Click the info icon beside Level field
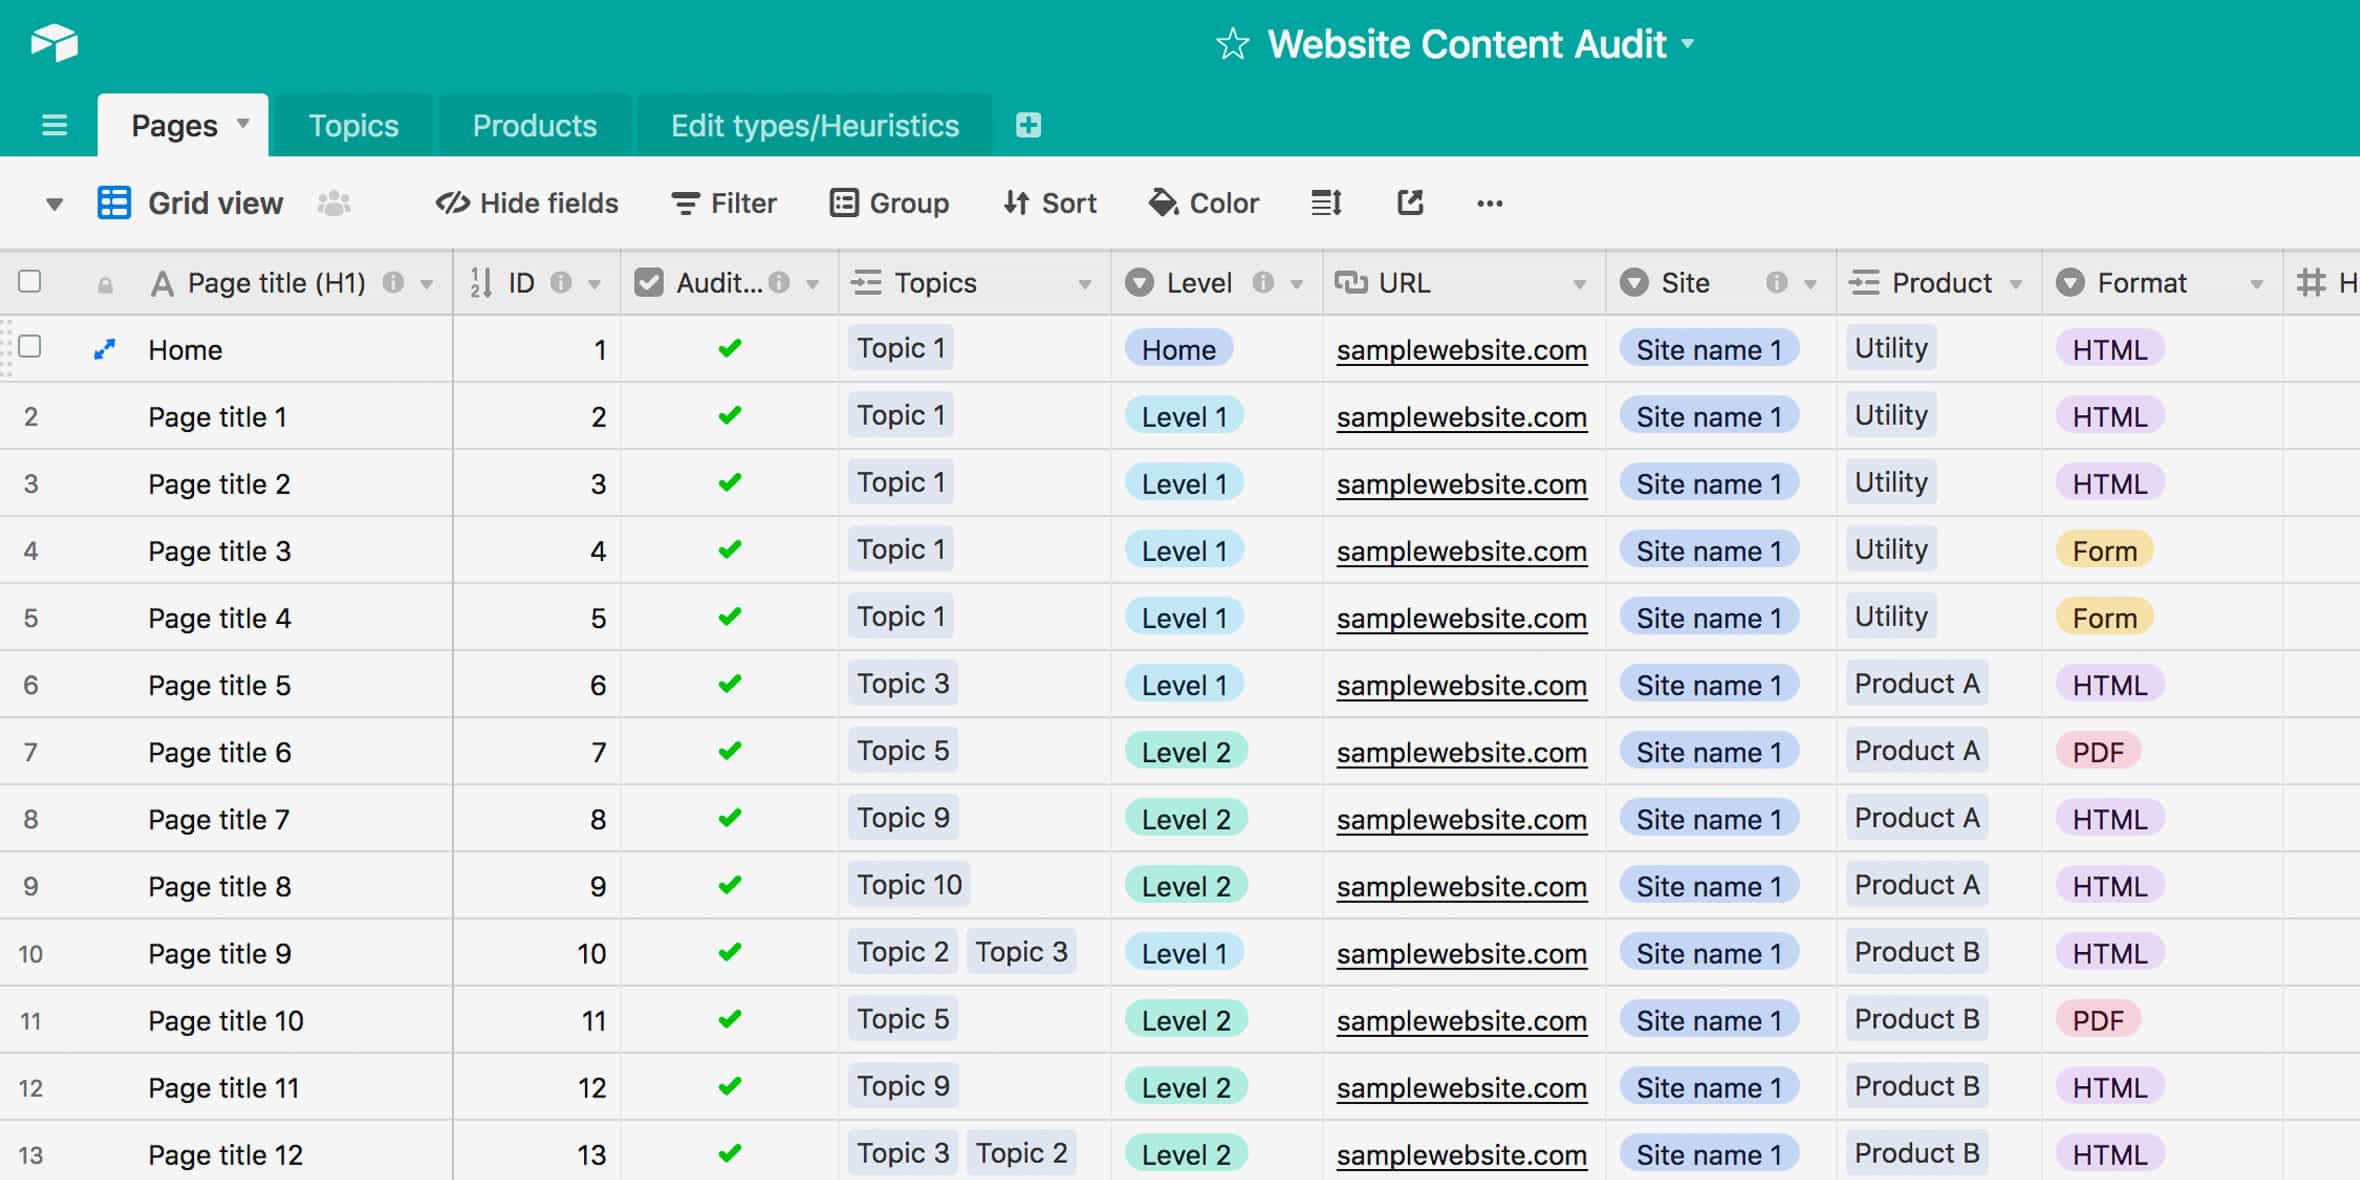The image size is (2360, 1180). coord(1263,283)
